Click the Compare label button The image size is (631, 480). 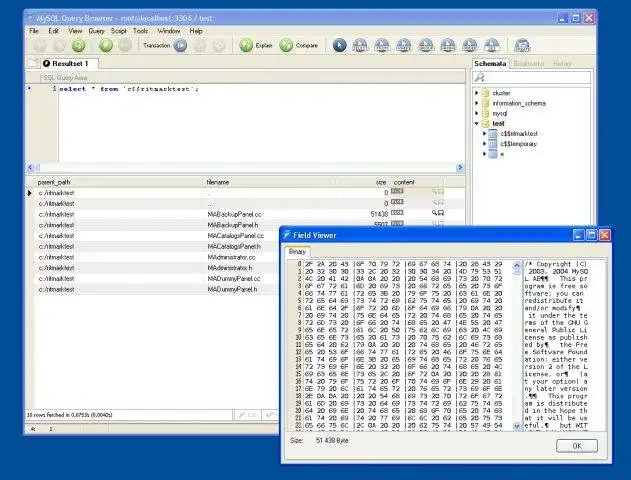tap(307, 45)
